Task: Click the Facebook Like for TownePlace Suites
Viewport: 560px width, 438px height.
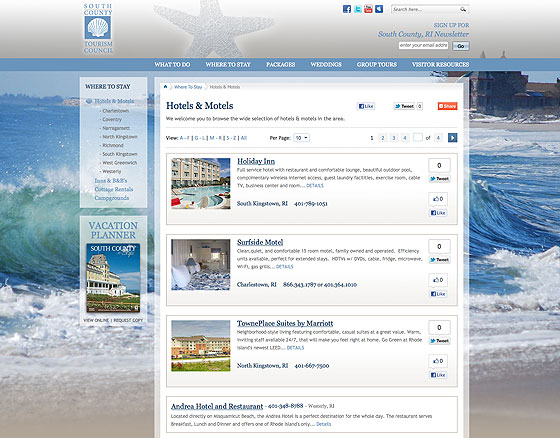Action: point(438,375)
